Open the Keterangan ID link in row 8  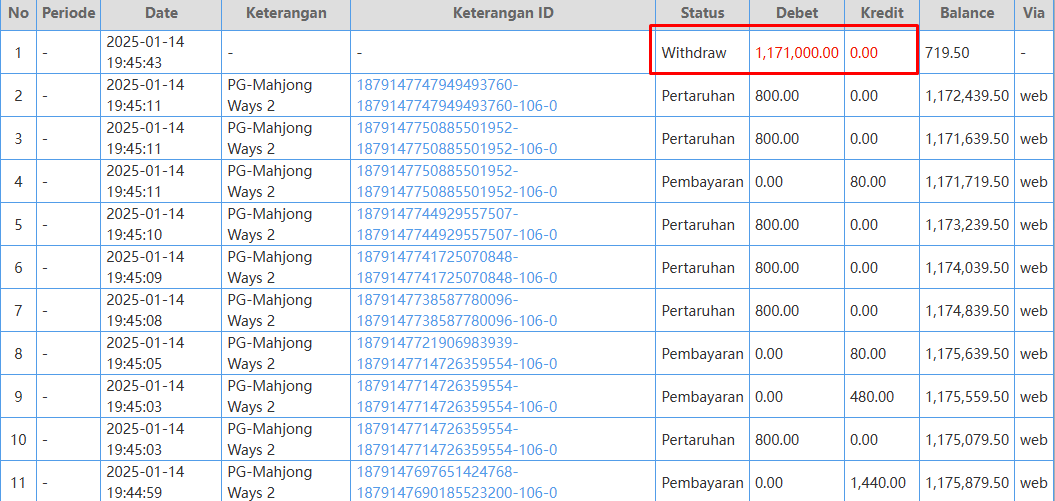pyautogui.click(x=457, y=354)
